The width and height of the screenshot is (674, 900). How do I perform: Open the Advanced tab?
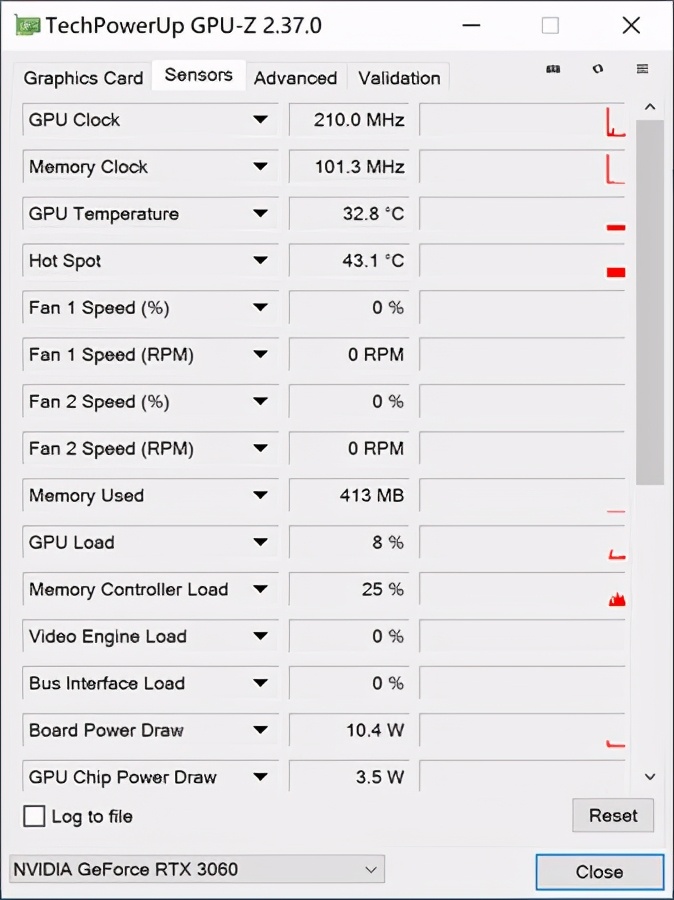pyautogui.click(x=295, y=78)
